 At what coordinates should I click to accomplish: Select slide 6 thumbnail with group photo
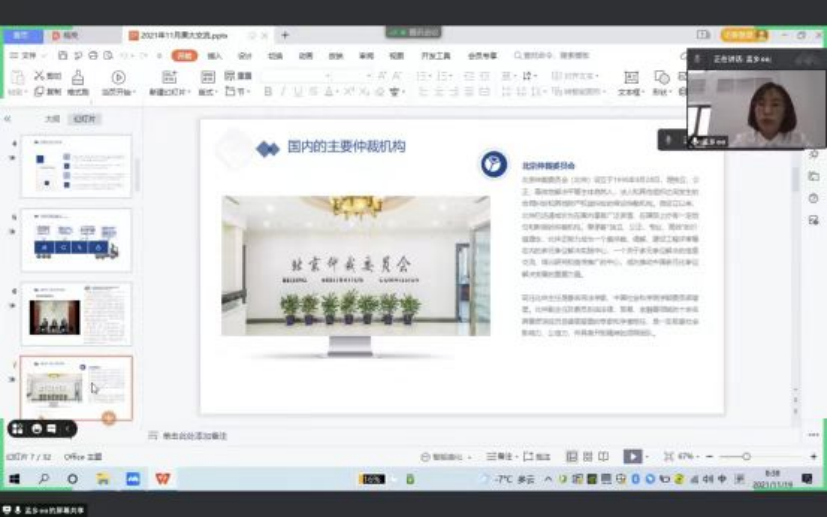point(76,314)
